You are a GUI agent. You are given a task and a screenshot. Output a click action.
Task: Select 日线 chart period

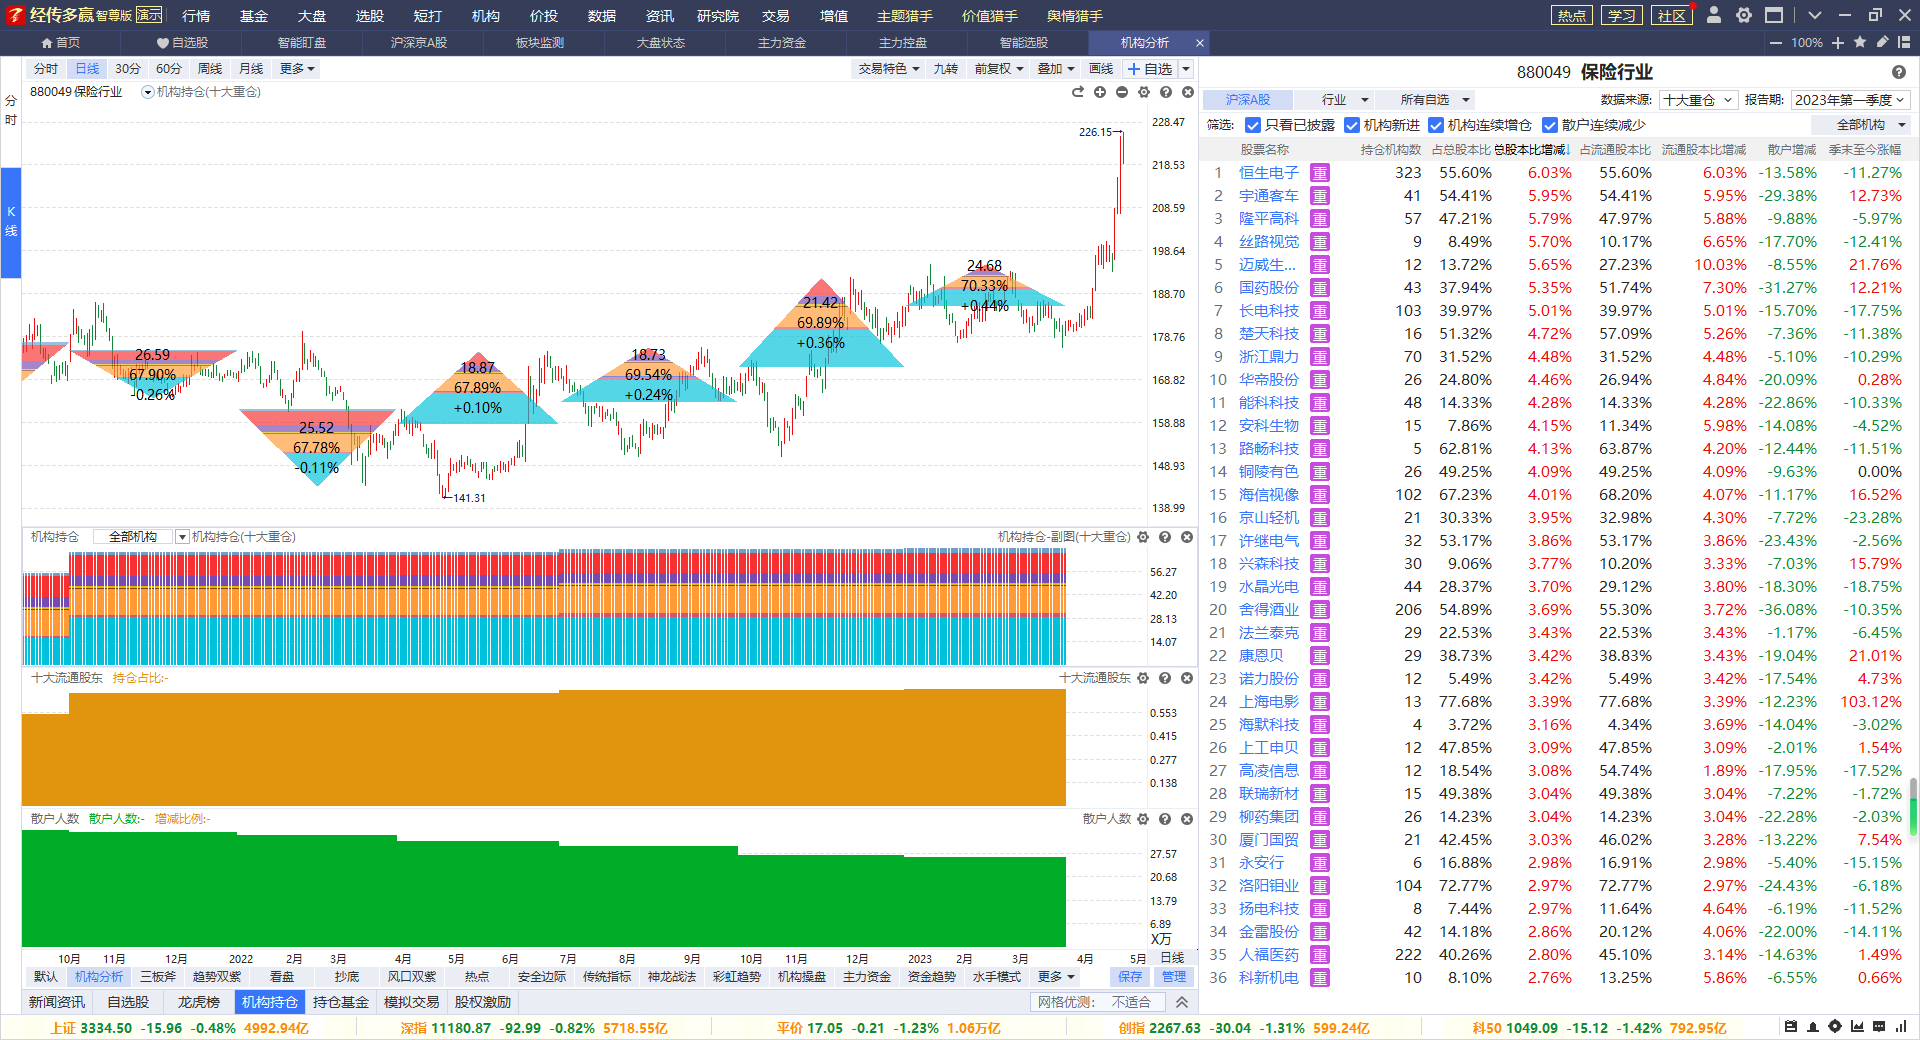(88, 69)
